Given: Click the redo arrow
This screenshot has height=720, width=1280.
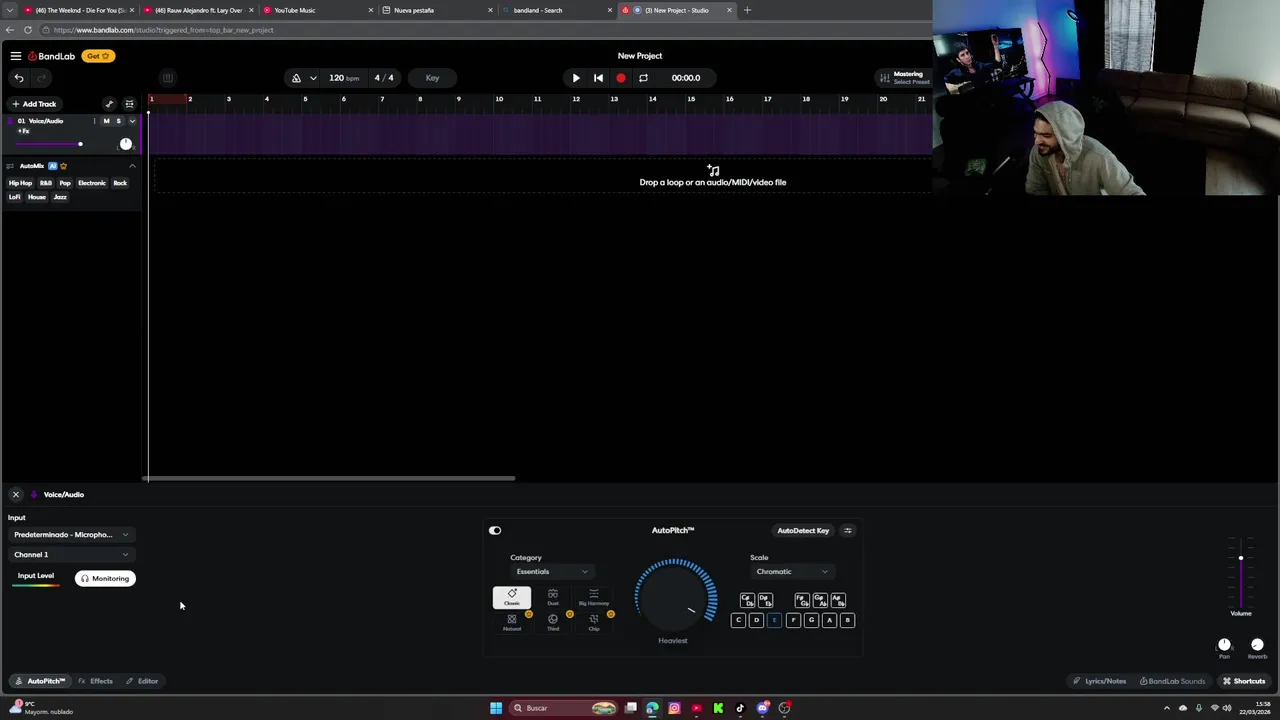Looking at the screenshot, I should 41,78.
